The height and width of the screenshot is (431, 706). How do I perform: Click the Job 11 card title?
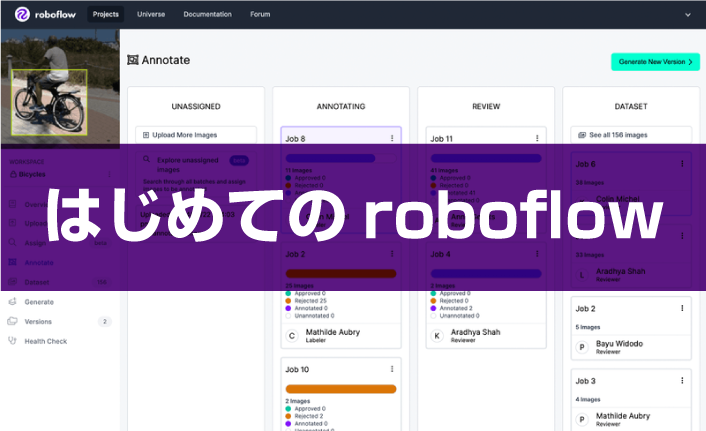point(442,139)
